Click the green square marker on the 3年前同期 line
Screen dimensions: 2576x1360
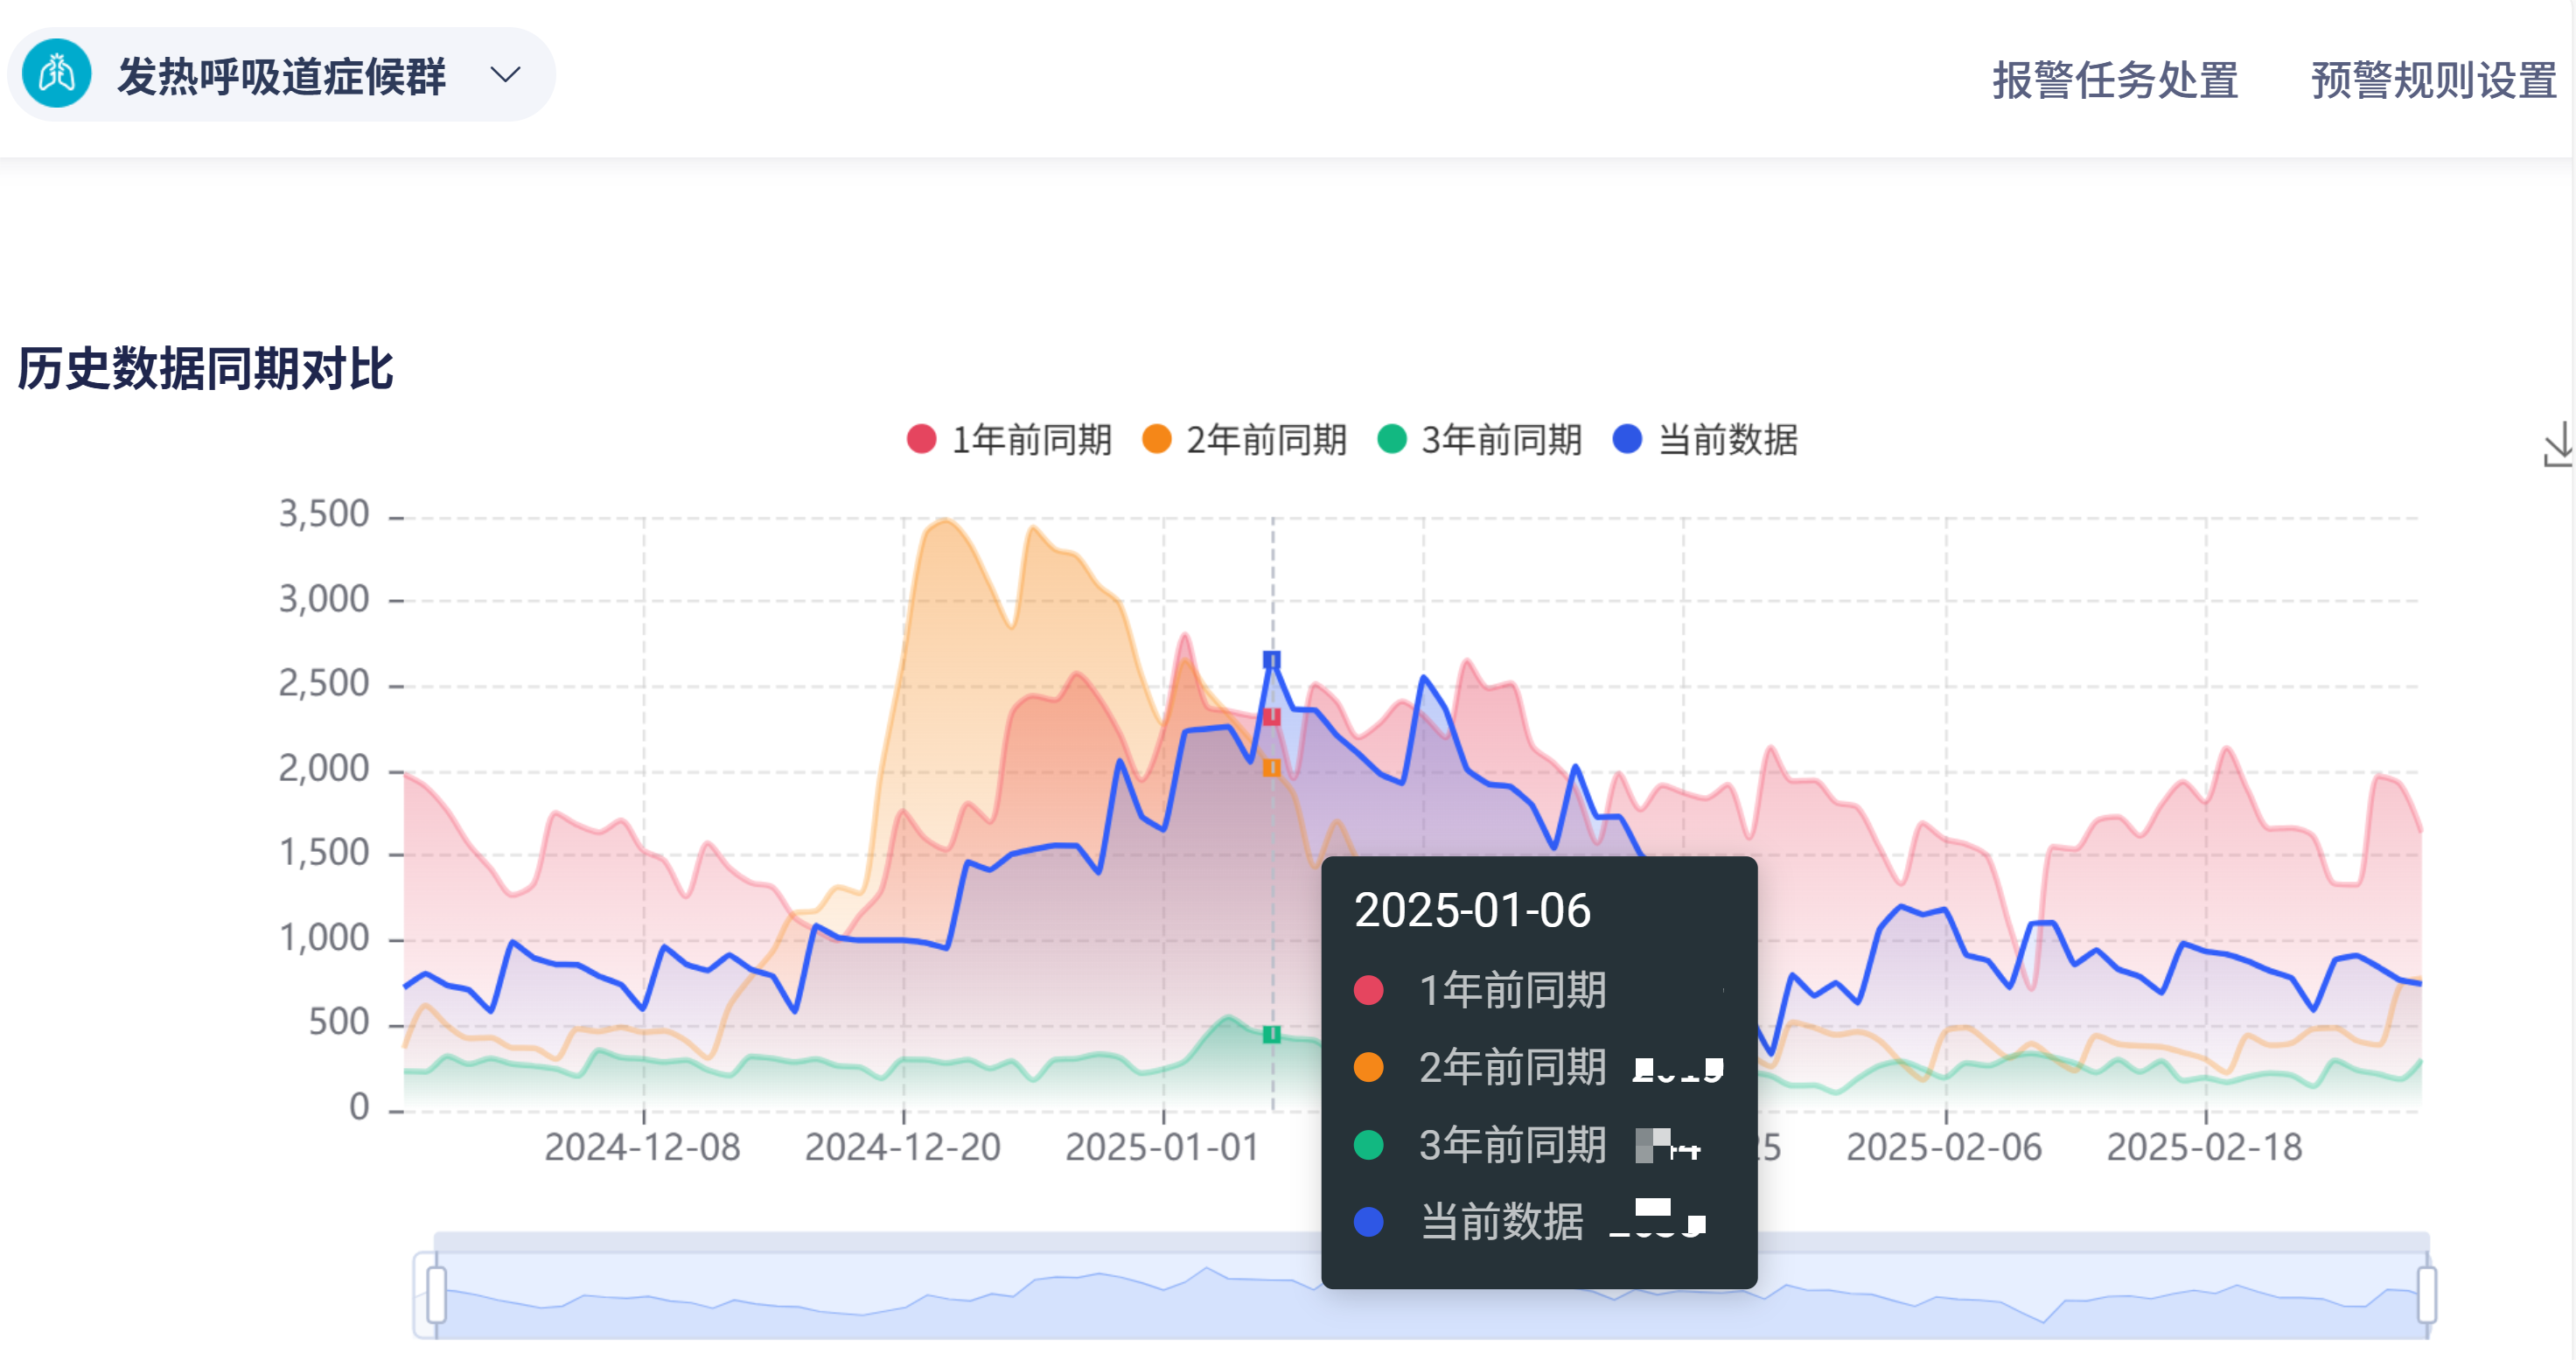(1271, 1035)
